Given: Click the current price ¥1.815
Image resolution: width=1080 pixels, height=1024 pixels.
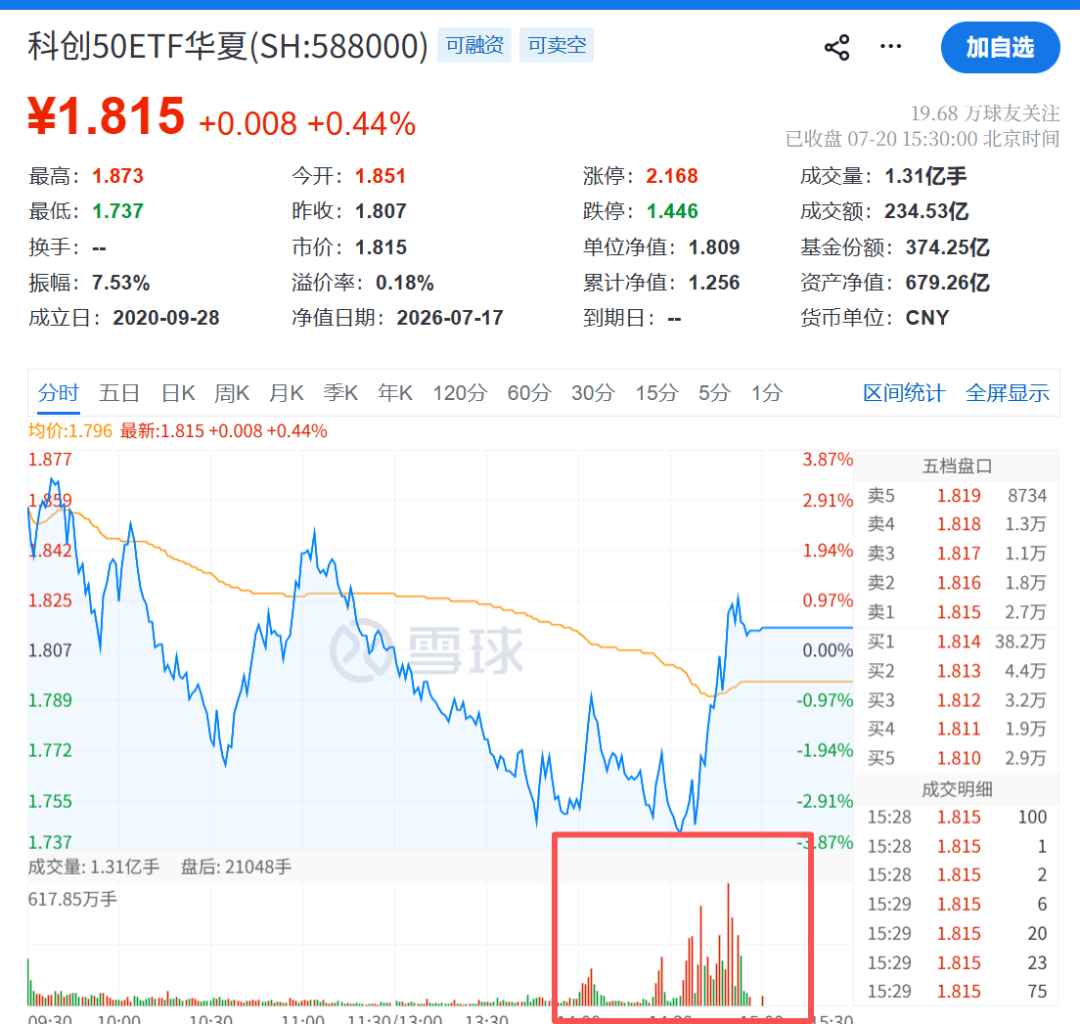Looking at the screenshot, I should 106,116.
